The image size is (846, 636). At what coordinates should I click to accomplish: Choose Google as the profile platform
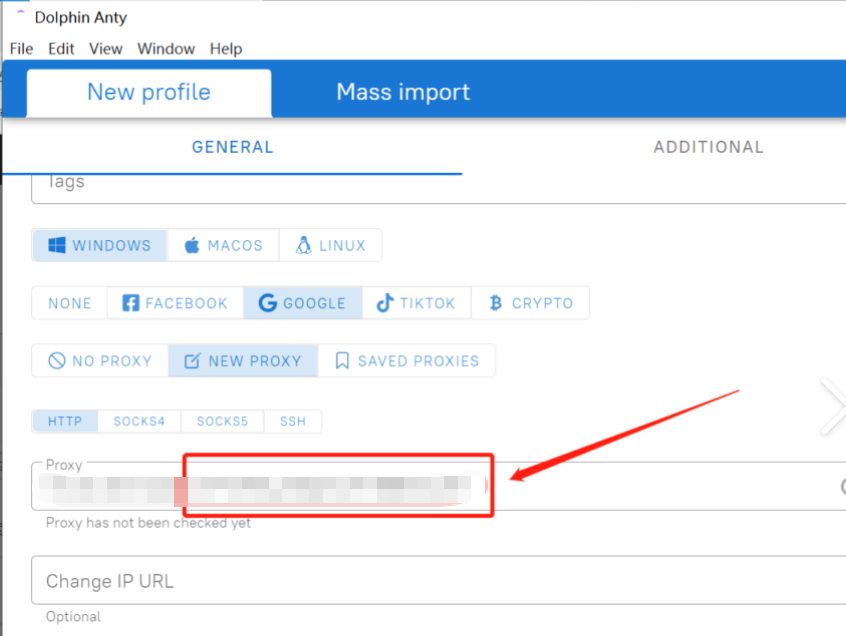303,303
